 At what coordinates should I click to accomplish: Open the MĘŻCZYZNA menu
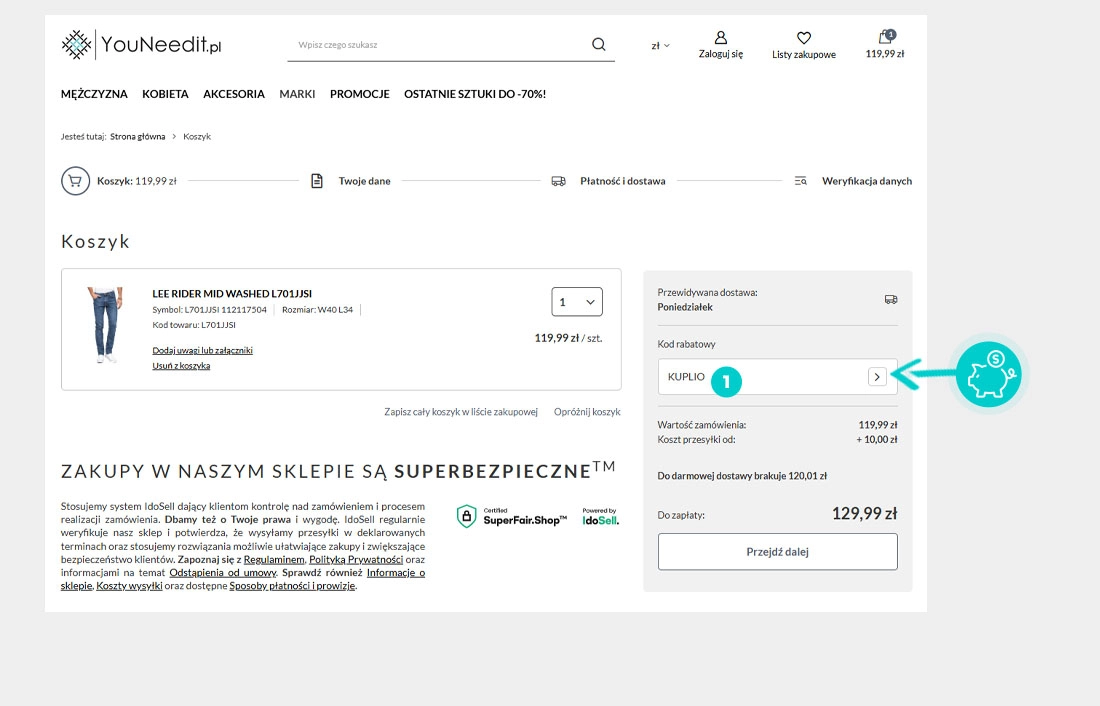tap(94, 94)
